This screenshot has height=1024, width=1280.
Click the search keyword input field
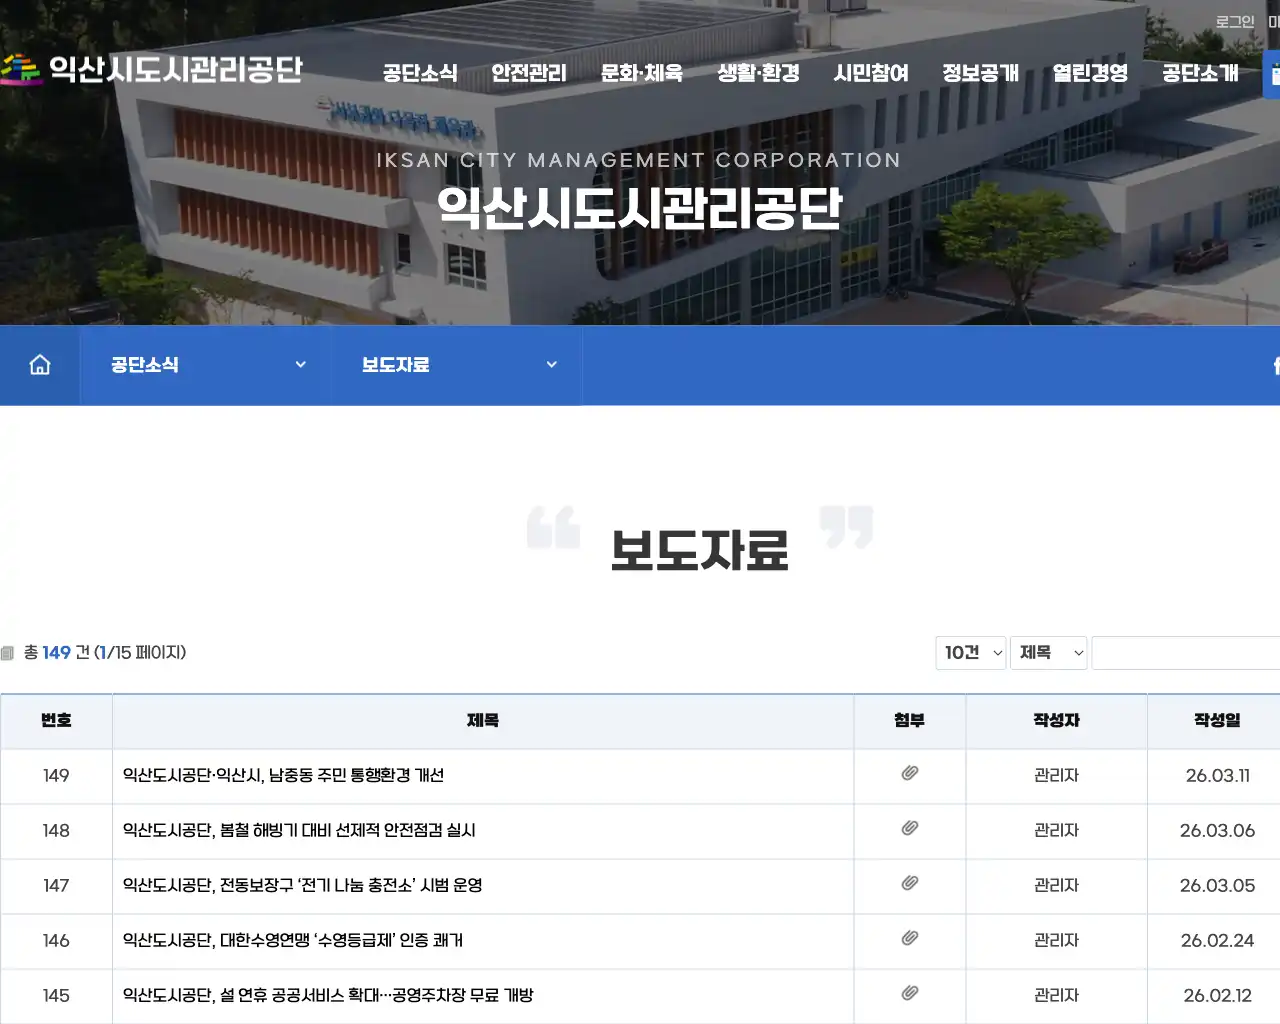(1190, 652)
